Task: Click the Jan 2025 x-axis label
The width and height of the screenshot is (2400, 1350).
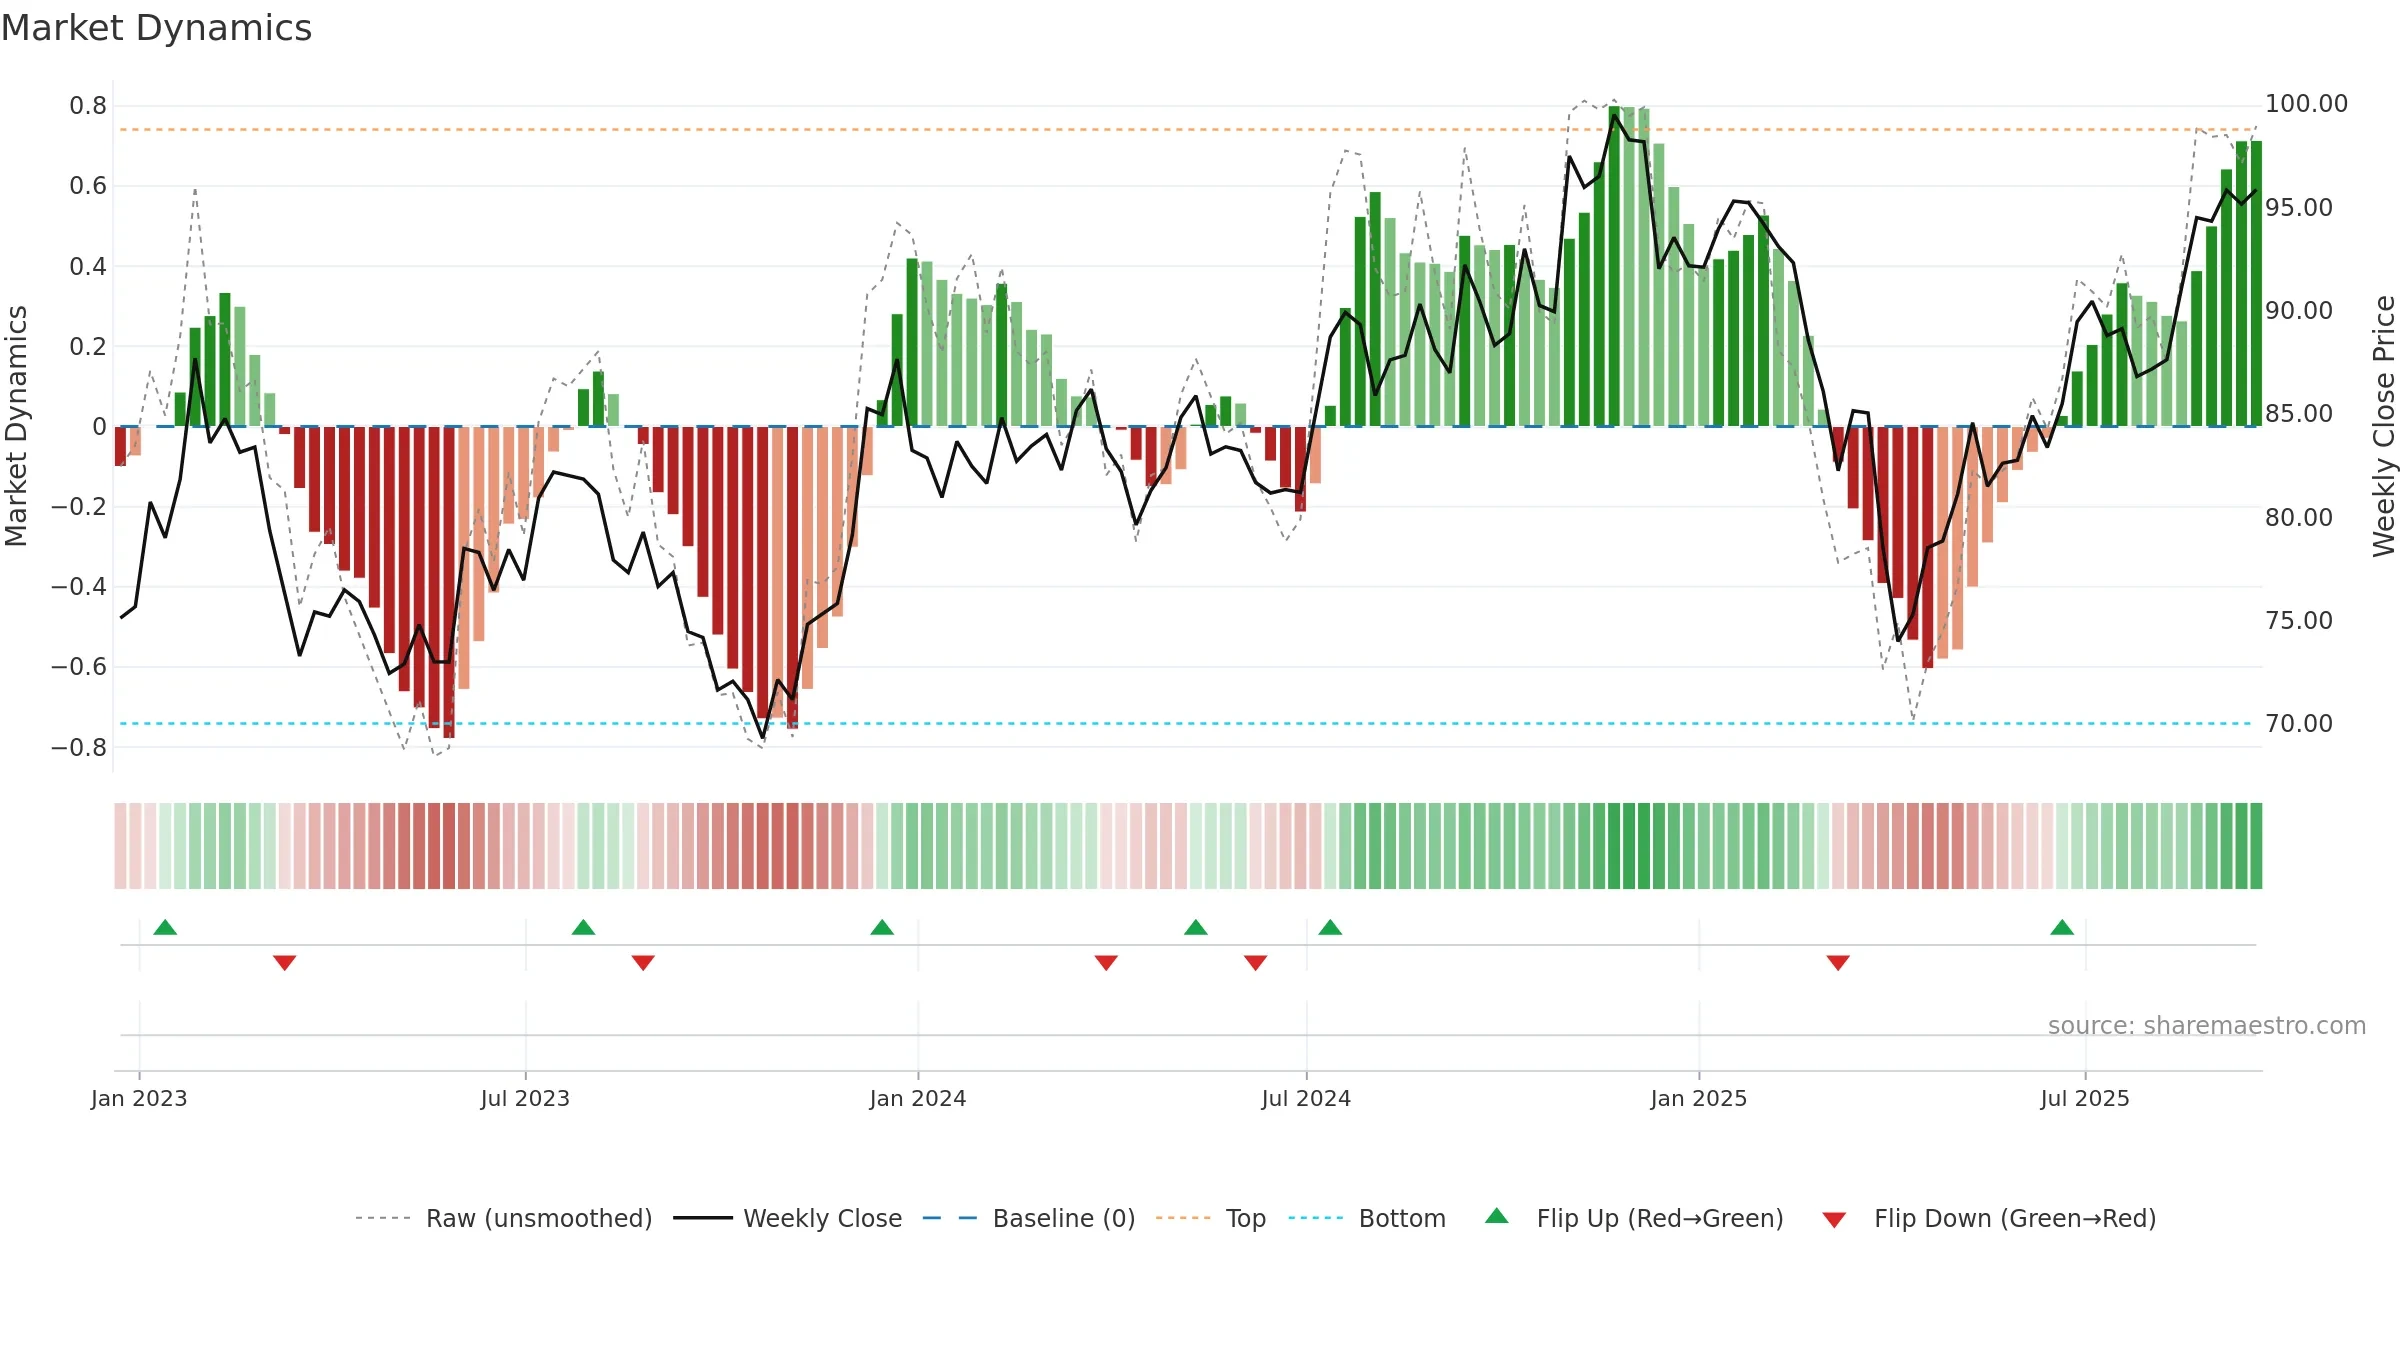Action: click(1699, 1098)
